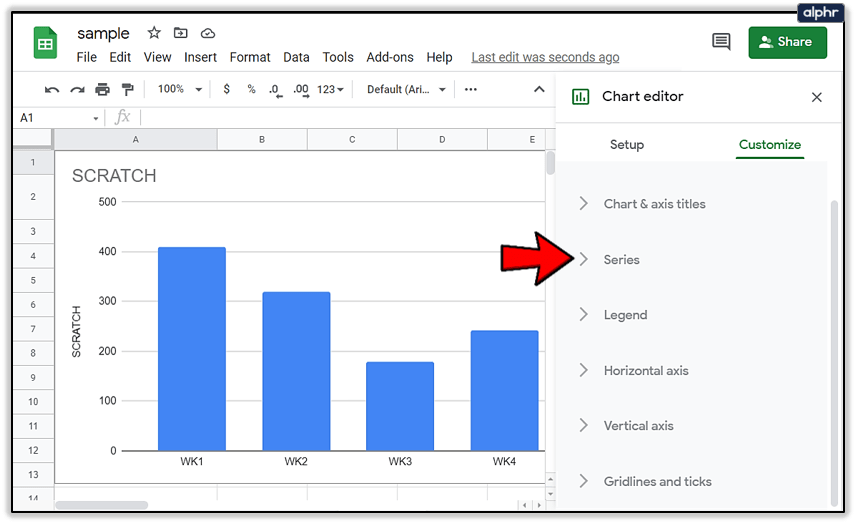
Task: Decrease decimal places
Action: click(276, 90)
